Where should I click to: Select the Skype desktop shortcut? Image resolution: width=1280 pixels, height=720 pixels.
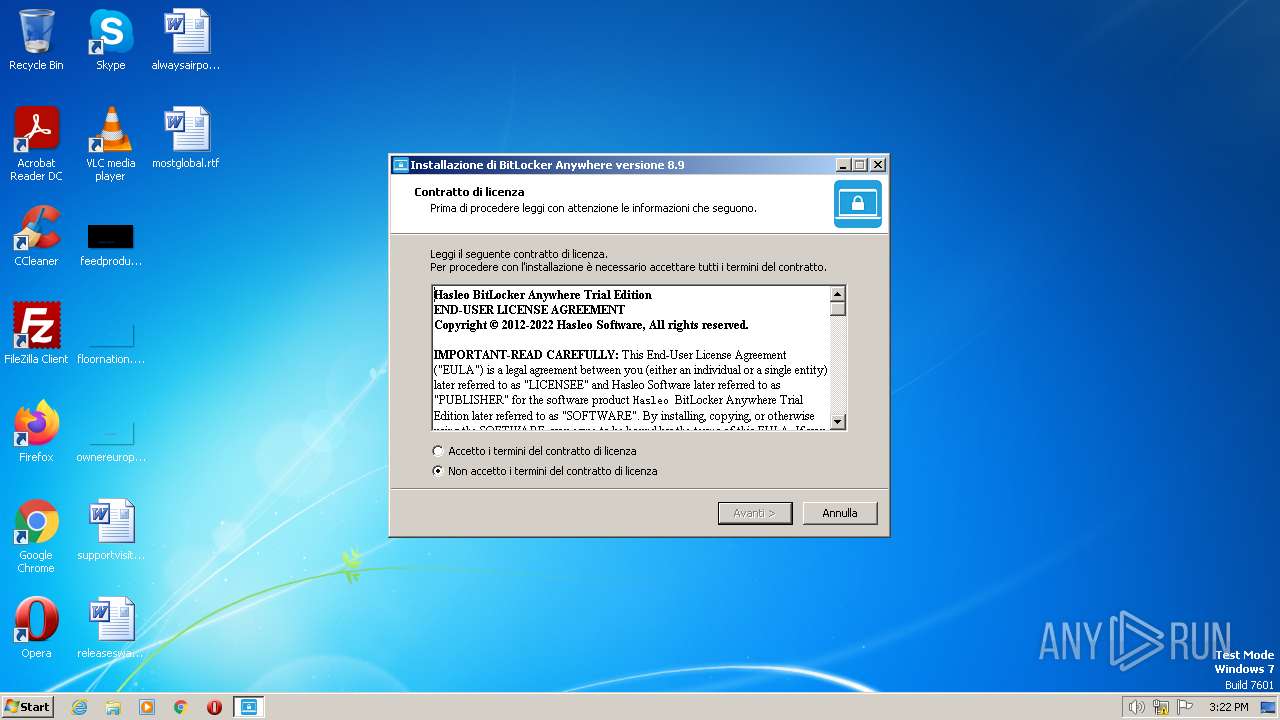pyautogui.click(x=110, y=40)
